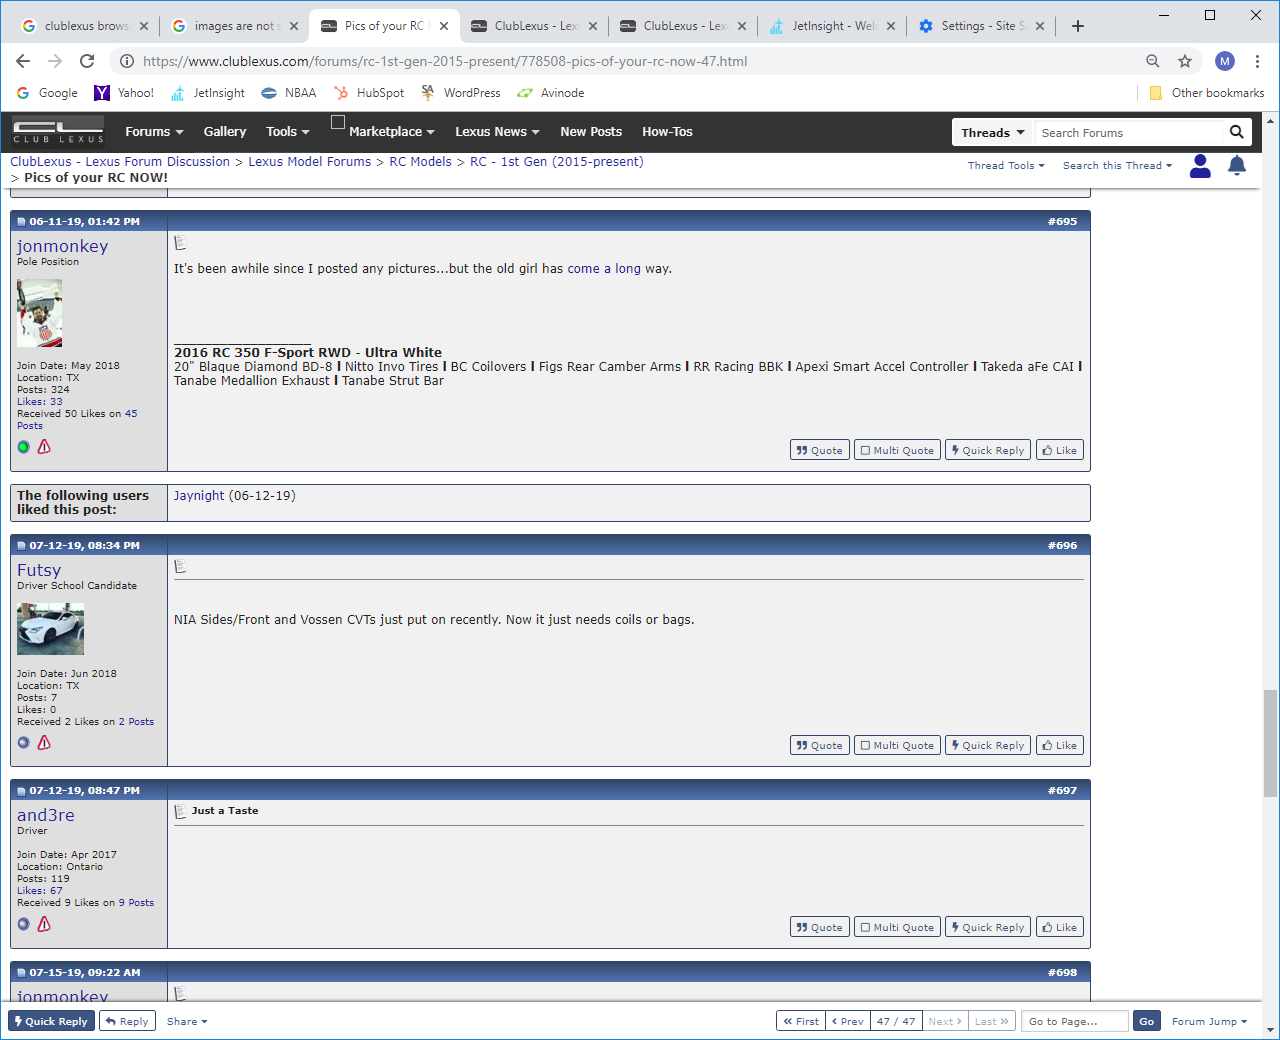
Task: Toggle Multi Quote on post #695
Action: tap(897, 450)
